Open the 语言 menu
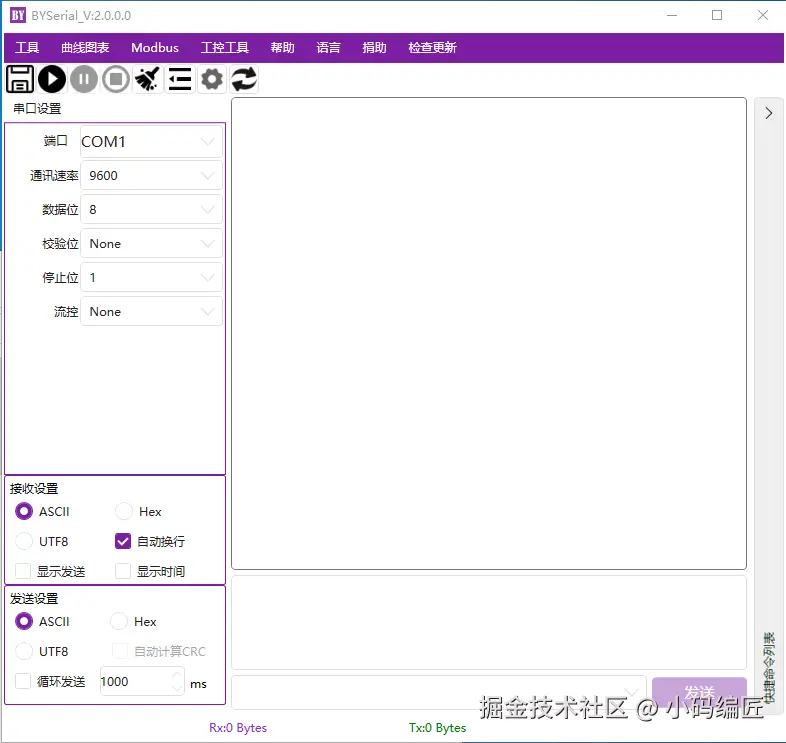This screenshot has height=743, width=786. [x=328, y=48]
